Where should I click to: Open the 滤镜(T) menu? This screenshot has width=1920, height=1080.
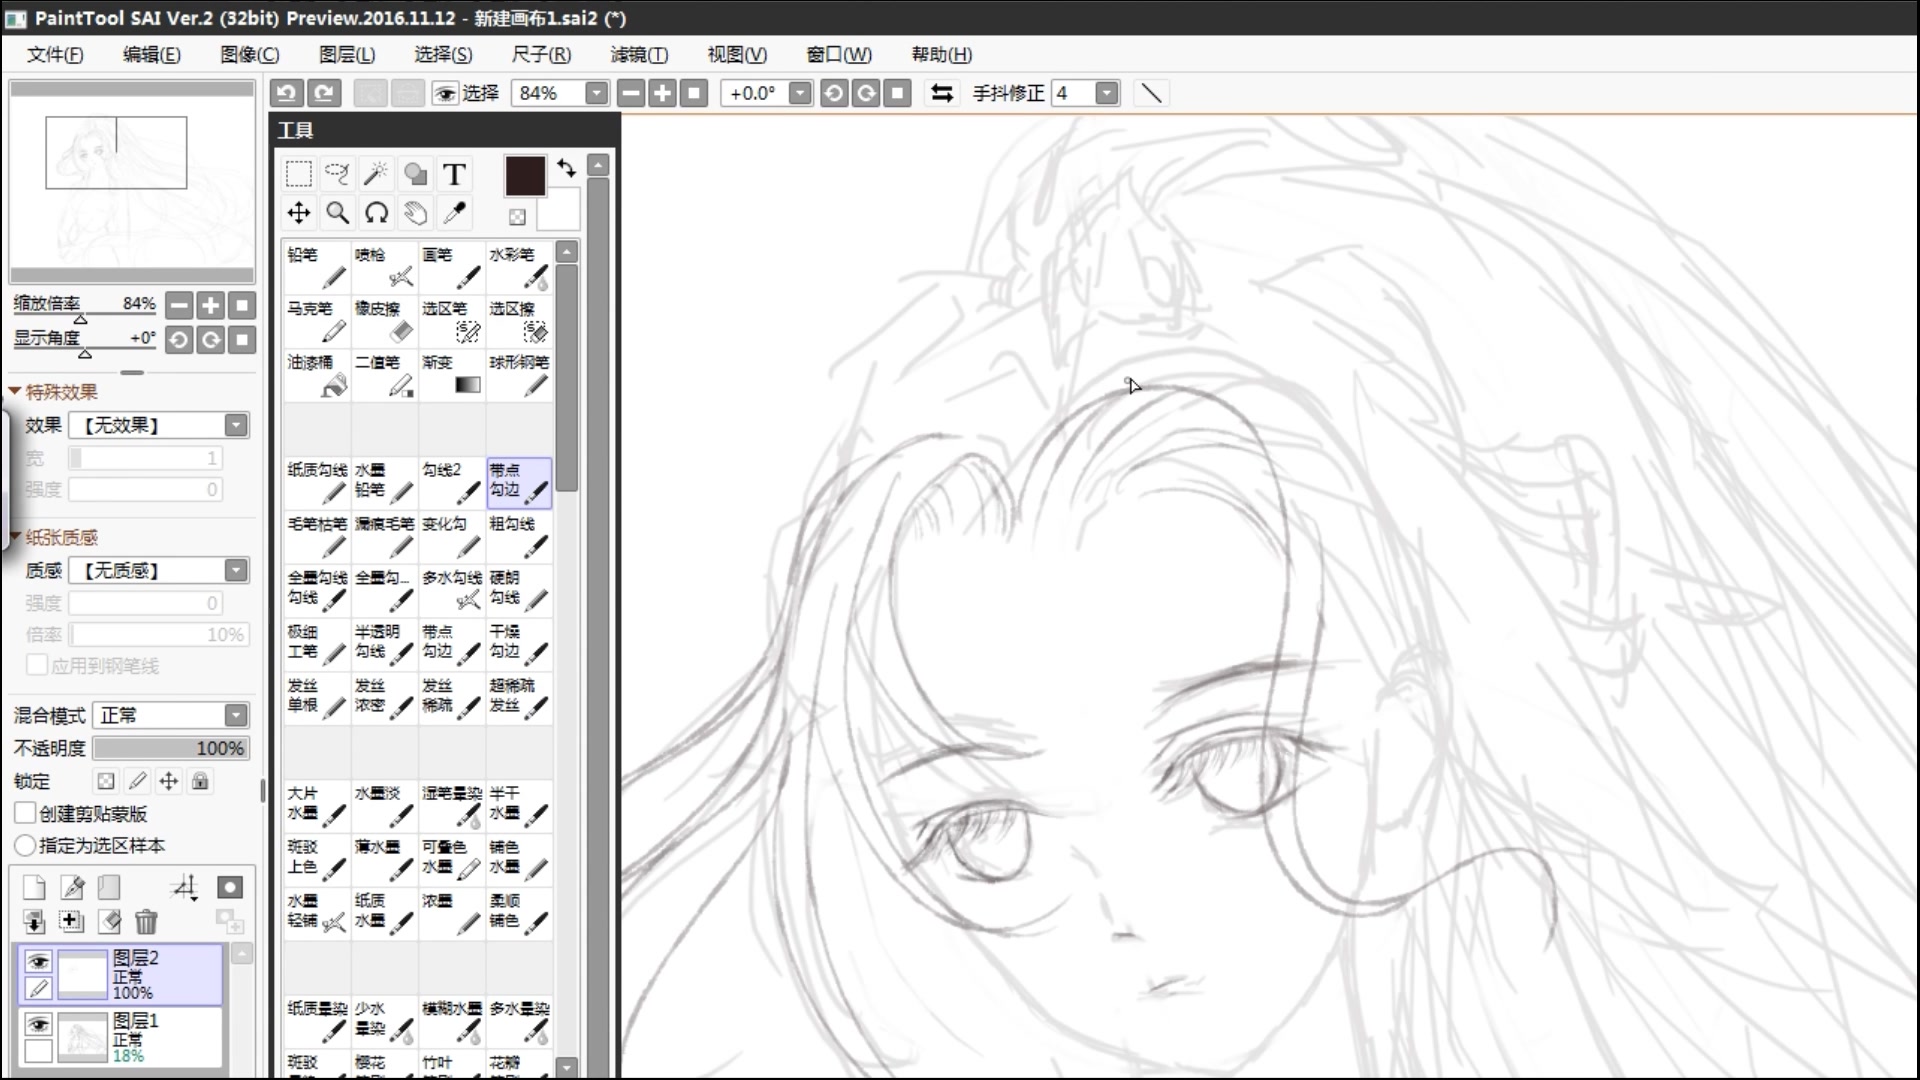click(x=639, y=55)
